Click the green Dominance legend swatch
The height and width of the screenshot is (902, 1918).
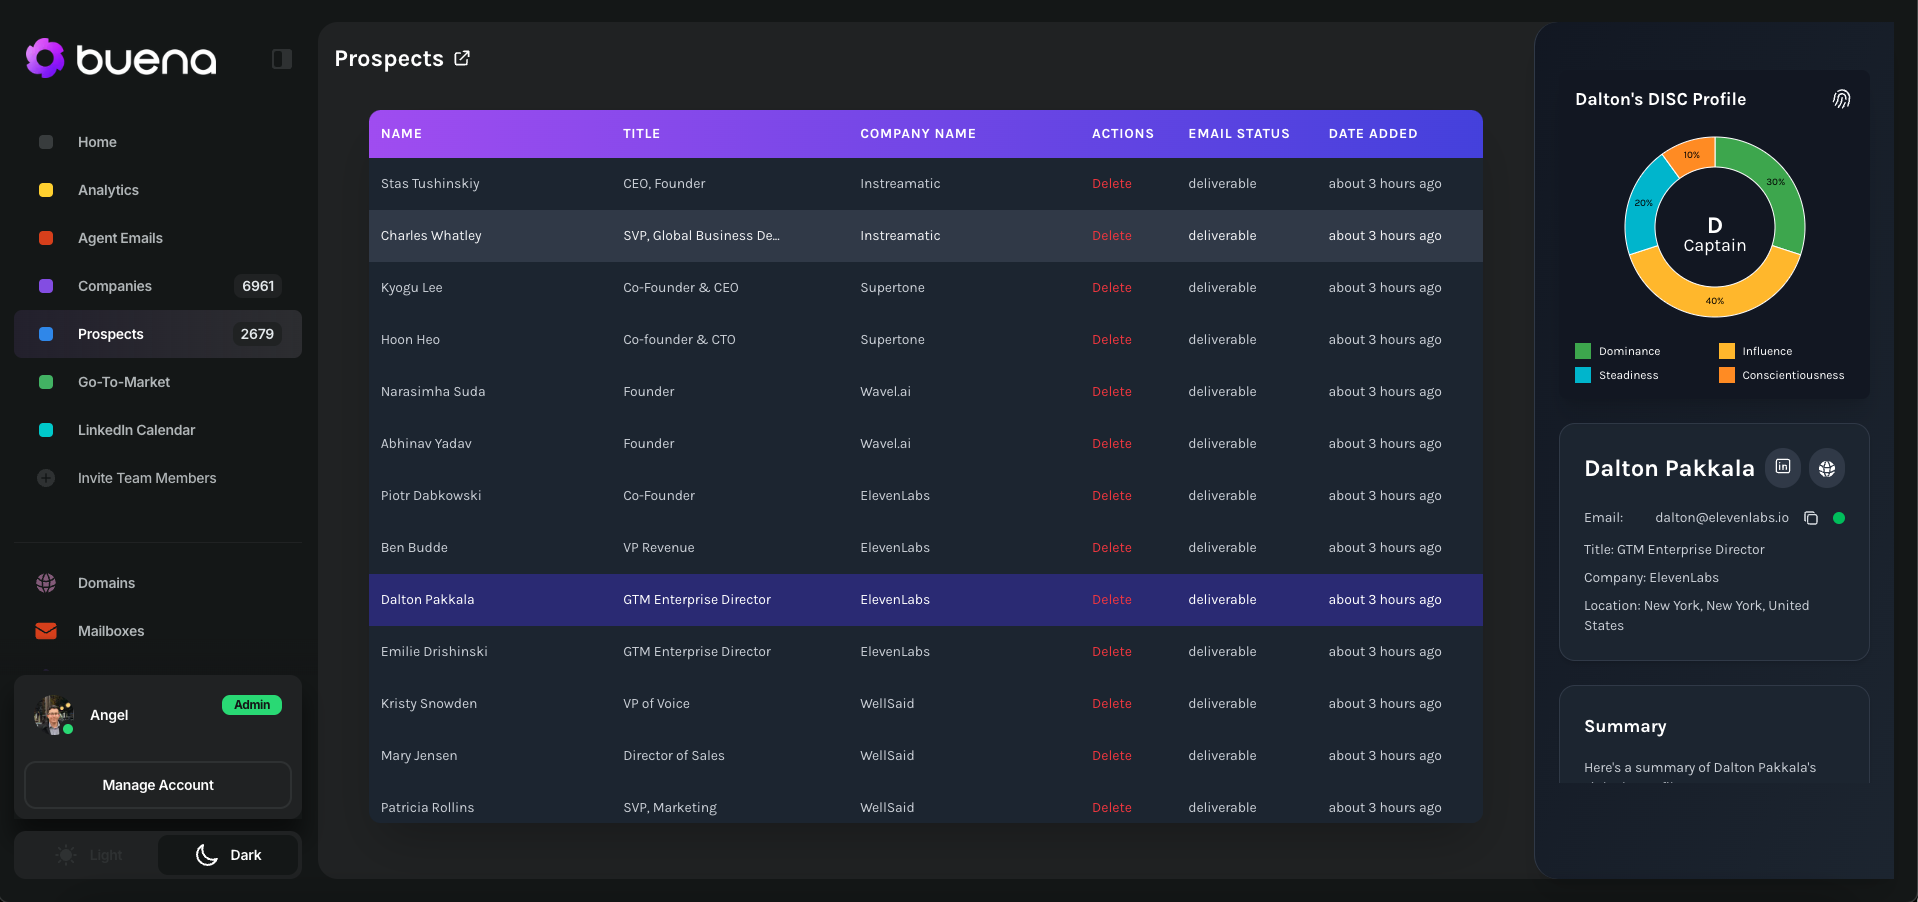pyautogui.click(x=1583, y=351)
